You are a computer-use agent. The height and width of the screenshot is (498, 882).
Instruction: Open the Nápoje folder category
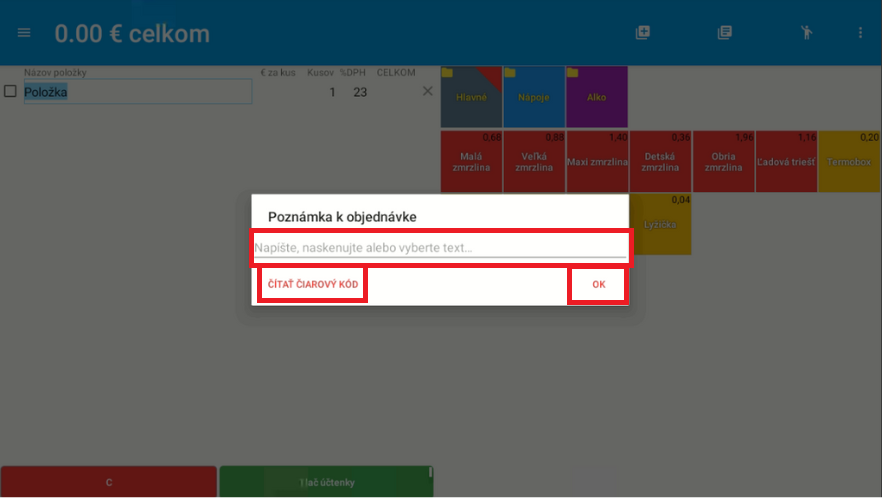[534, 97]
